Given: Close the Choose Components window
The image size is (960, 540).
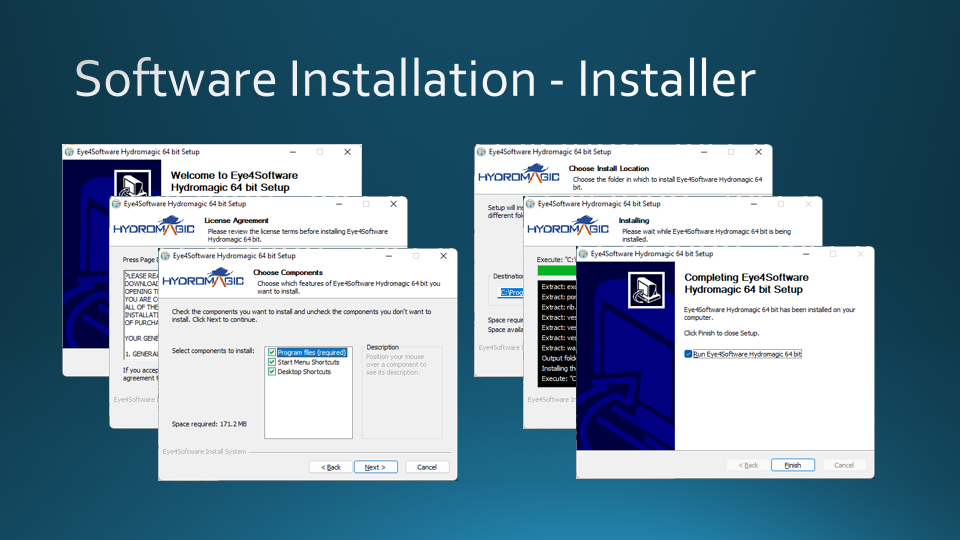Looking at the screenshot, I should point(443,256).
